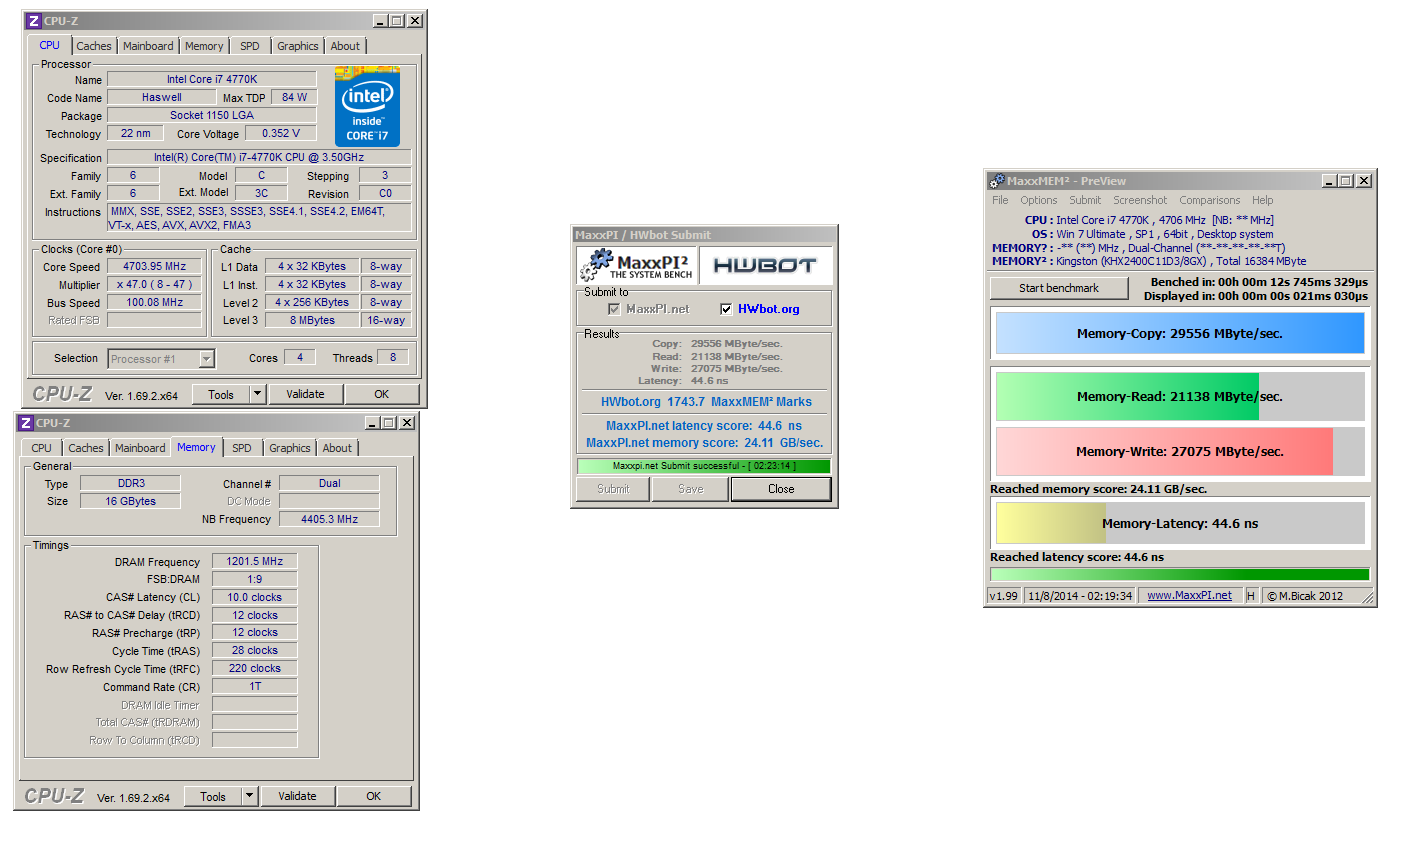The image size is (1417, 865).
Task: Select Caches tab in bottom CPU-Z window
Action: pos(86,448)
